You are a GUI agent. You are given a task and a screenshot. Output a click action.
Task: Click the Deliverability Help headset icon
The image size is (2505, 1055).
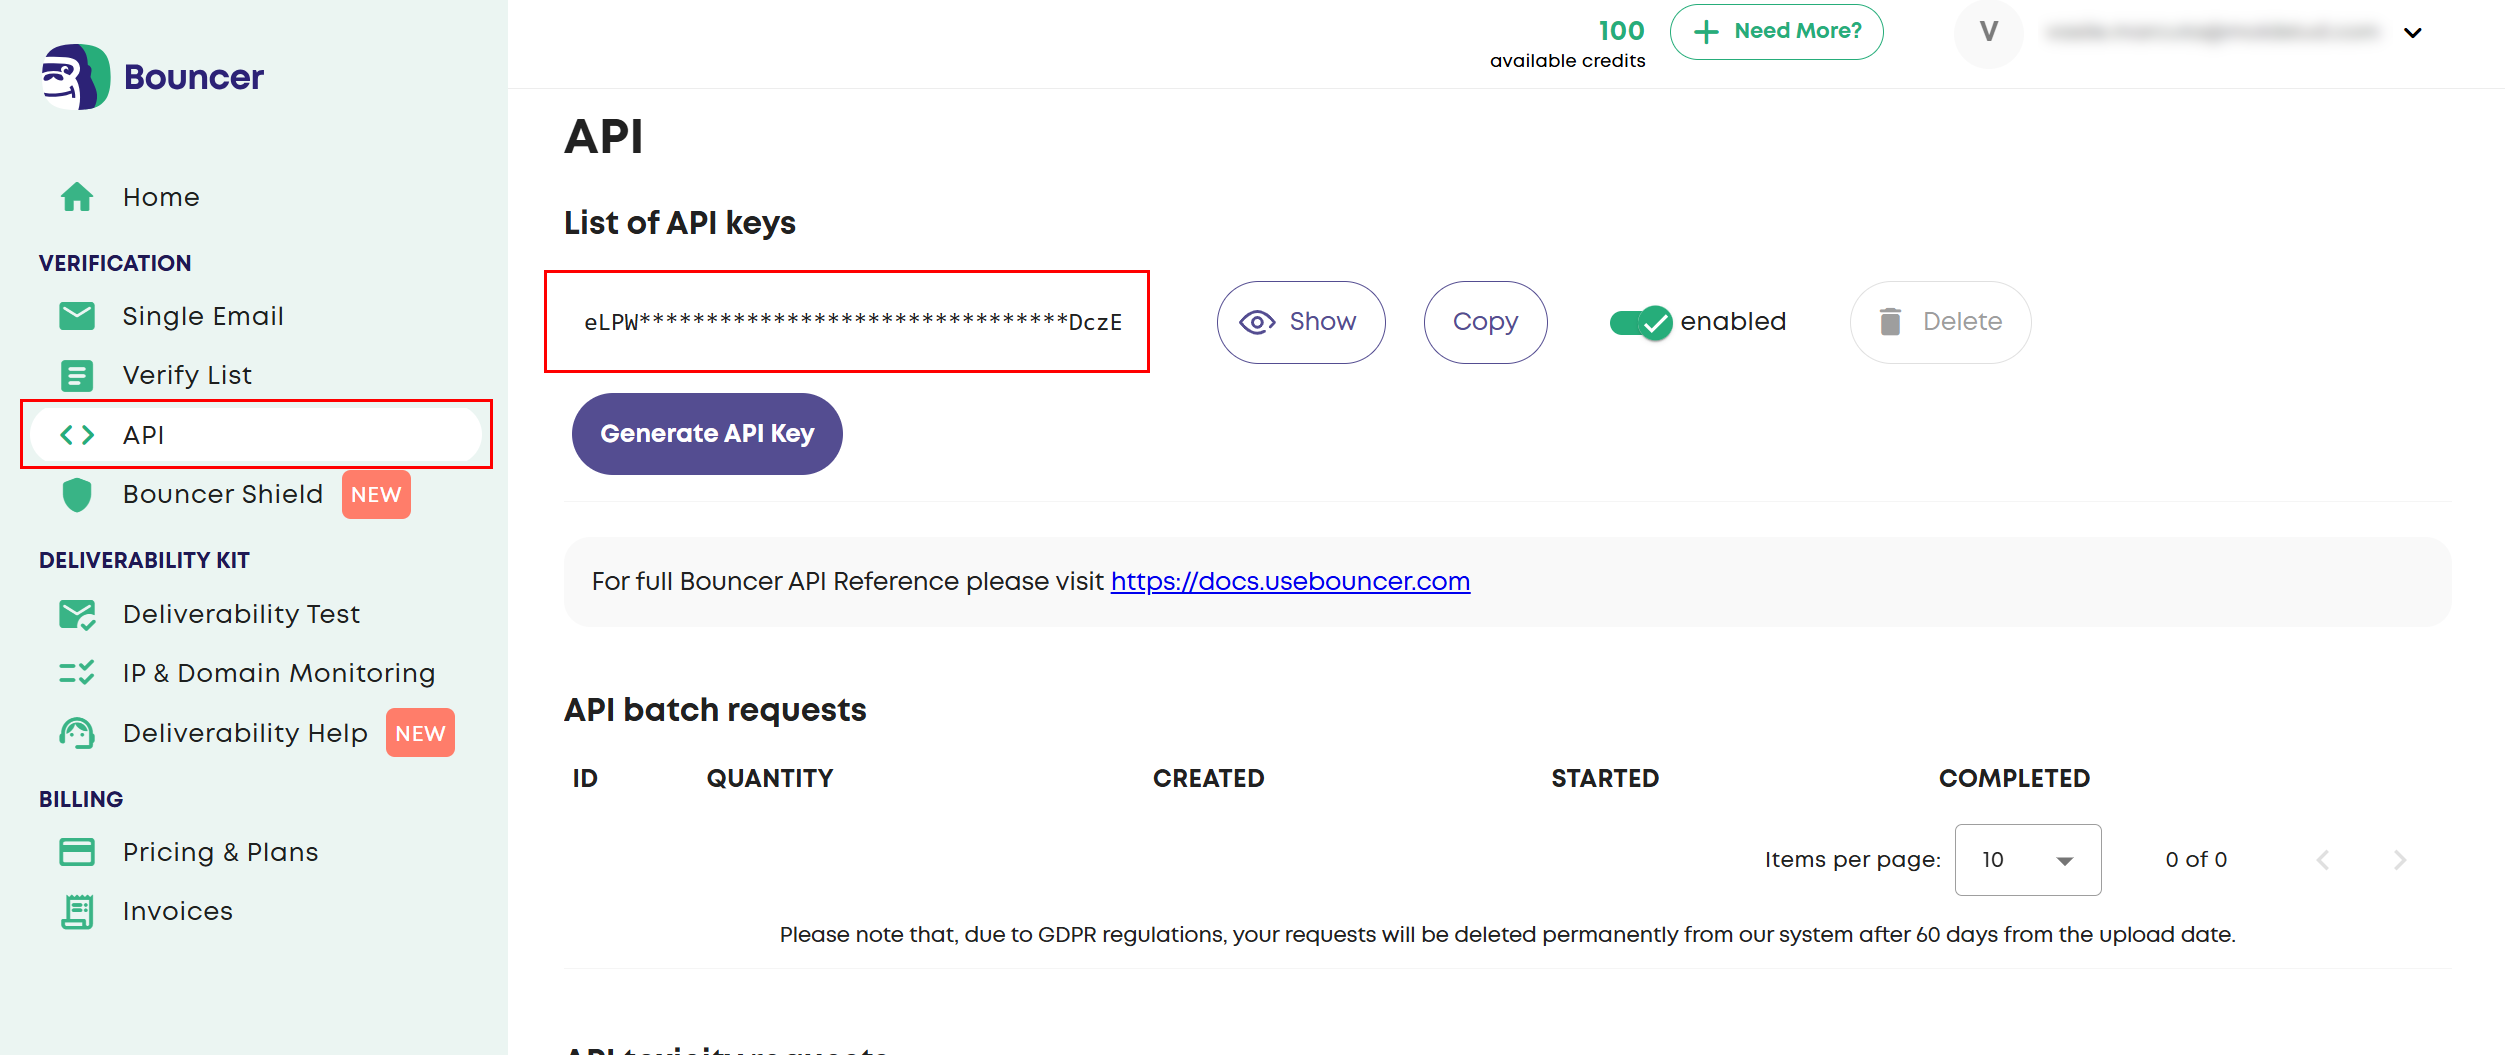tap(77, 733)
